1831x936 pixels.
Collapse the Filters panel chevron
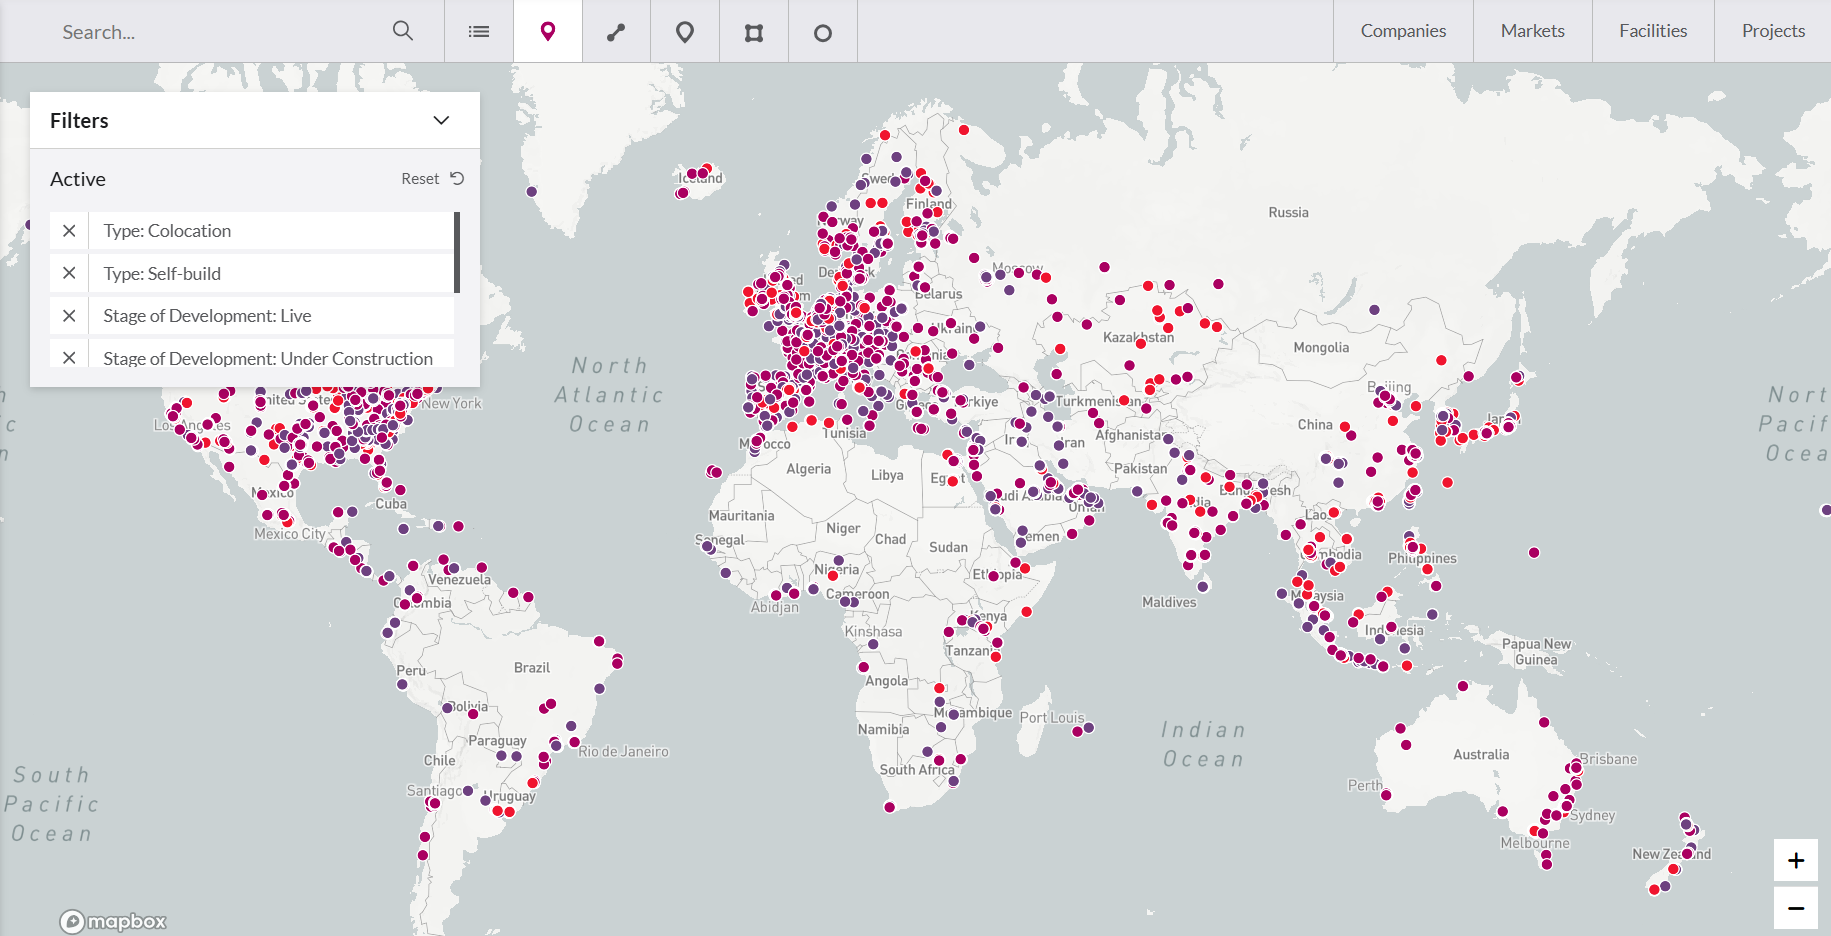[441, 120]
